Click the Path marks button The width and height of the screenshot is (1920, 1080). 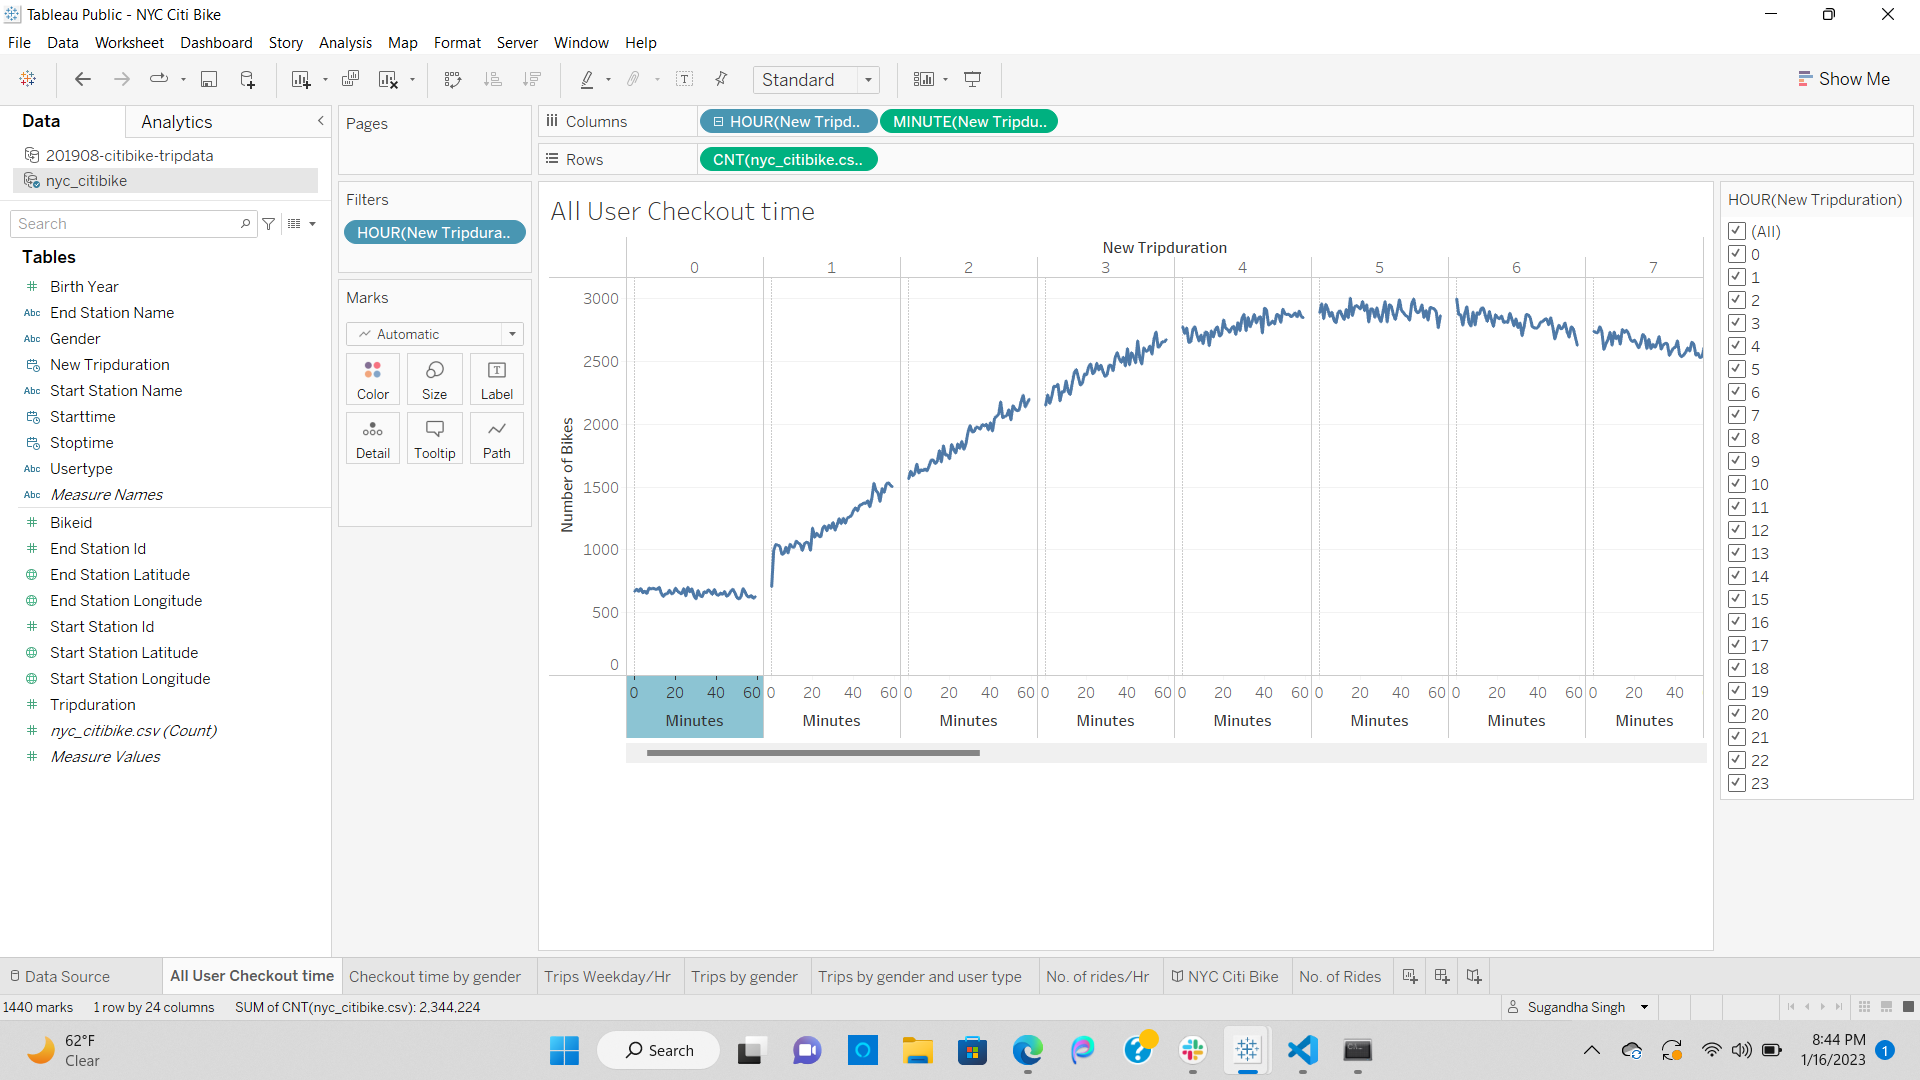click(496, 438)
